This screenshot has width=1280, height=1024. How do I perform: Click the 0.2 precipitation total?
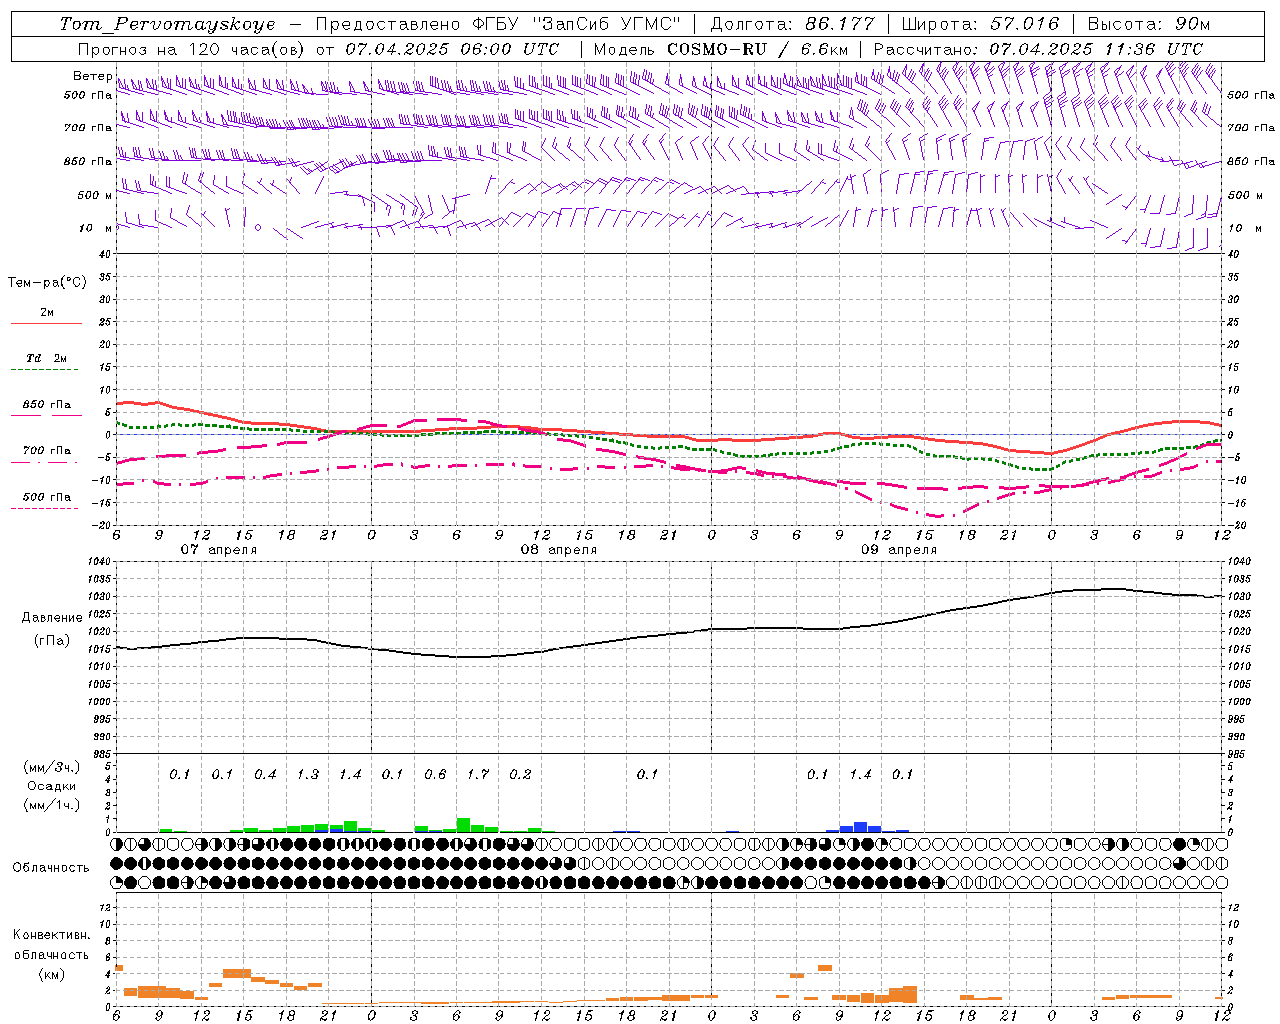pyautogui.click(x=520, y=775)
